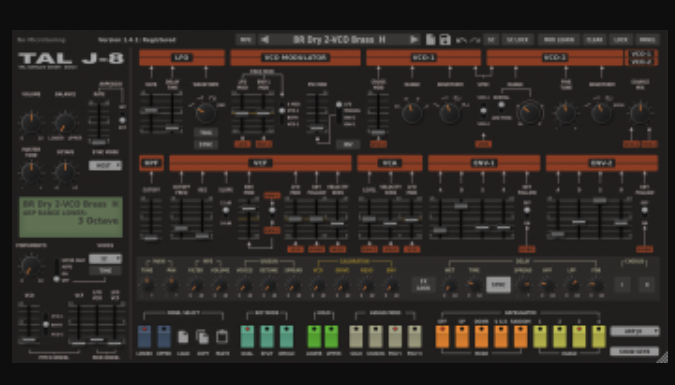Screen dimensions: 675x385
Task: Toggle the VCO sync switch
Action: [x=483, y=111]
